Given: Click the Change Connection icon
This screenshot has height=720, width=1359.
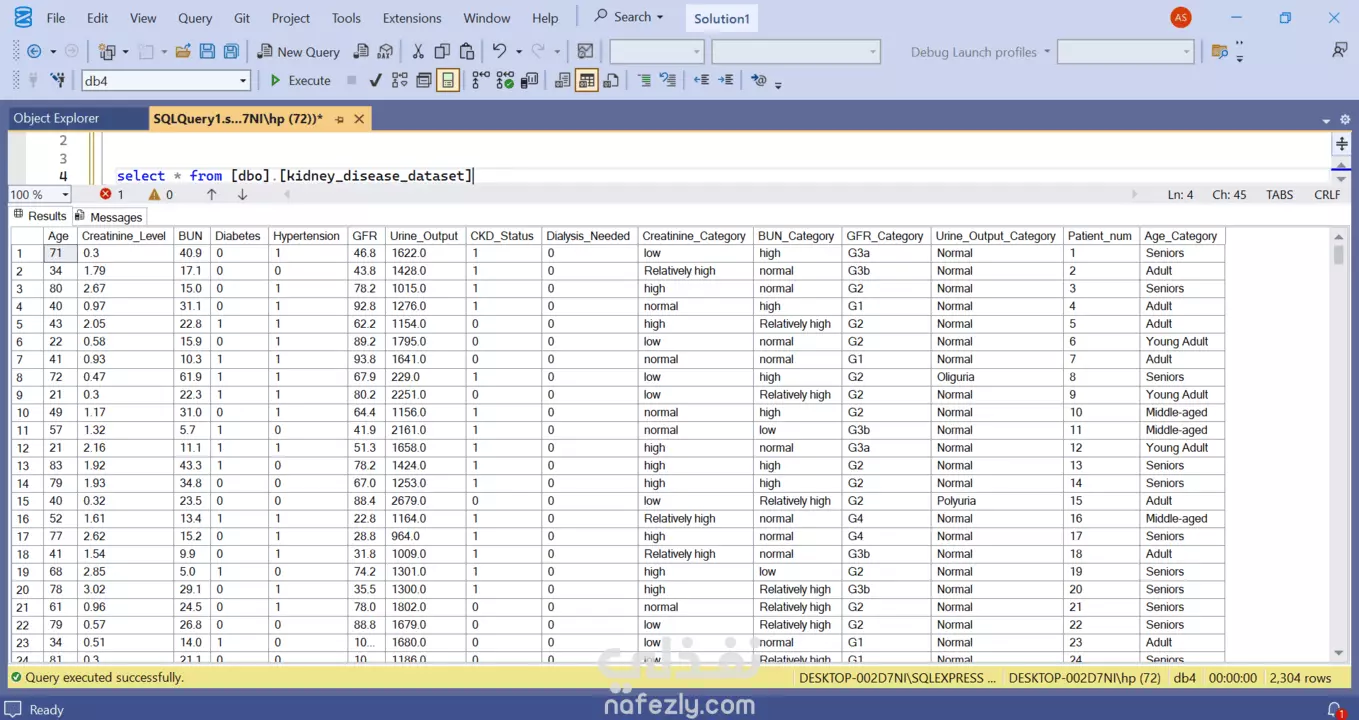Looking at the screenshot, I should 57,81.
